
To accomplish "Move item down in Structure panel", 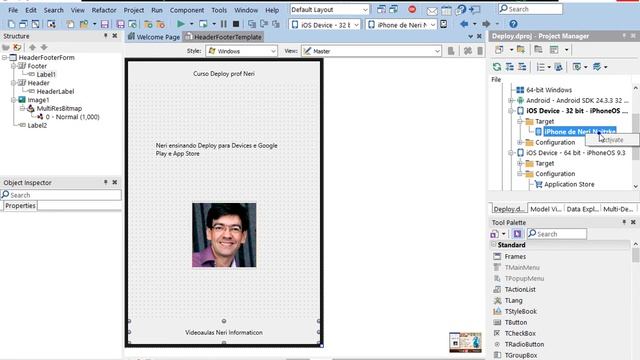I will click(44, 47).
